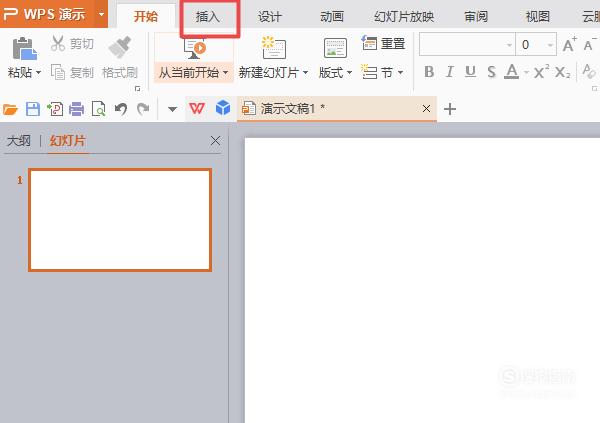
Task: Toggle text shadow S button
Action: point(491,72)
